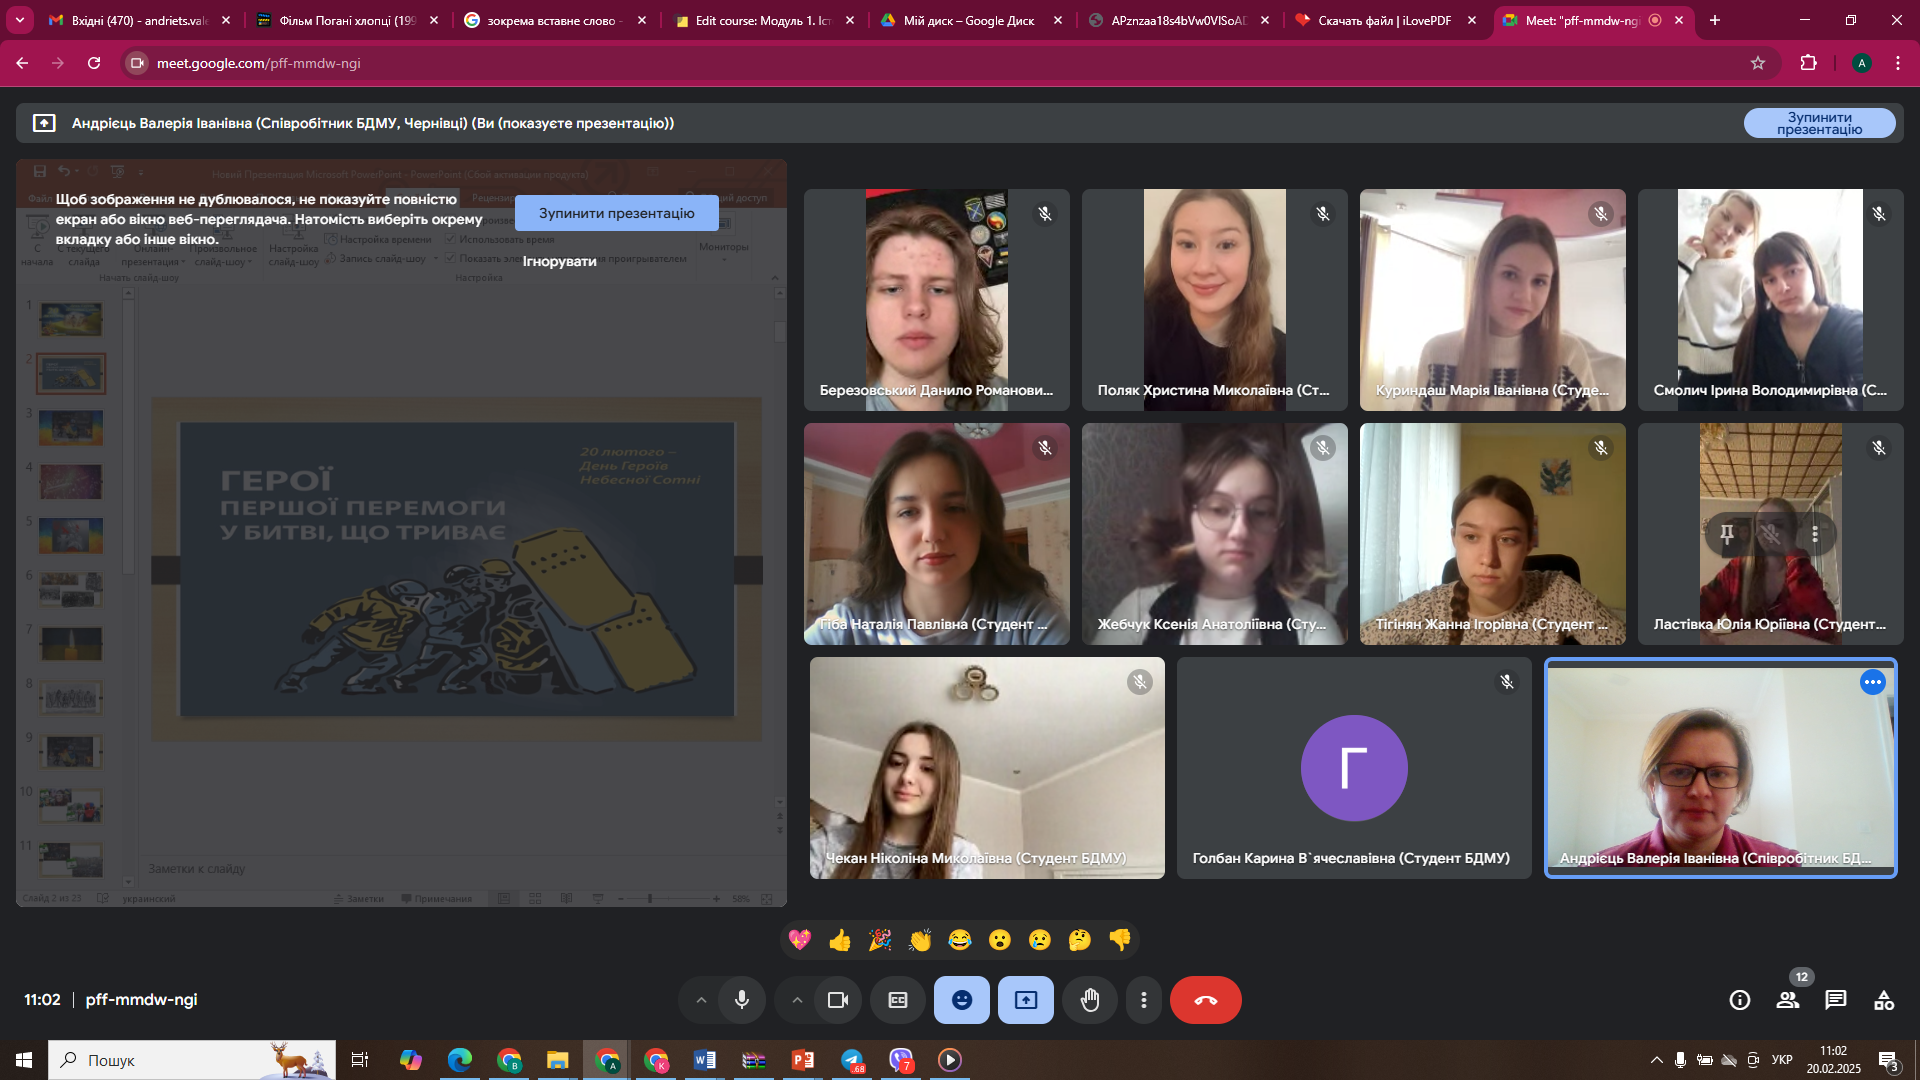This screenshot has width=1920, height=1080.
Task: Switch to the Edit course Модуль 1 tab
Action: point(763,20)
